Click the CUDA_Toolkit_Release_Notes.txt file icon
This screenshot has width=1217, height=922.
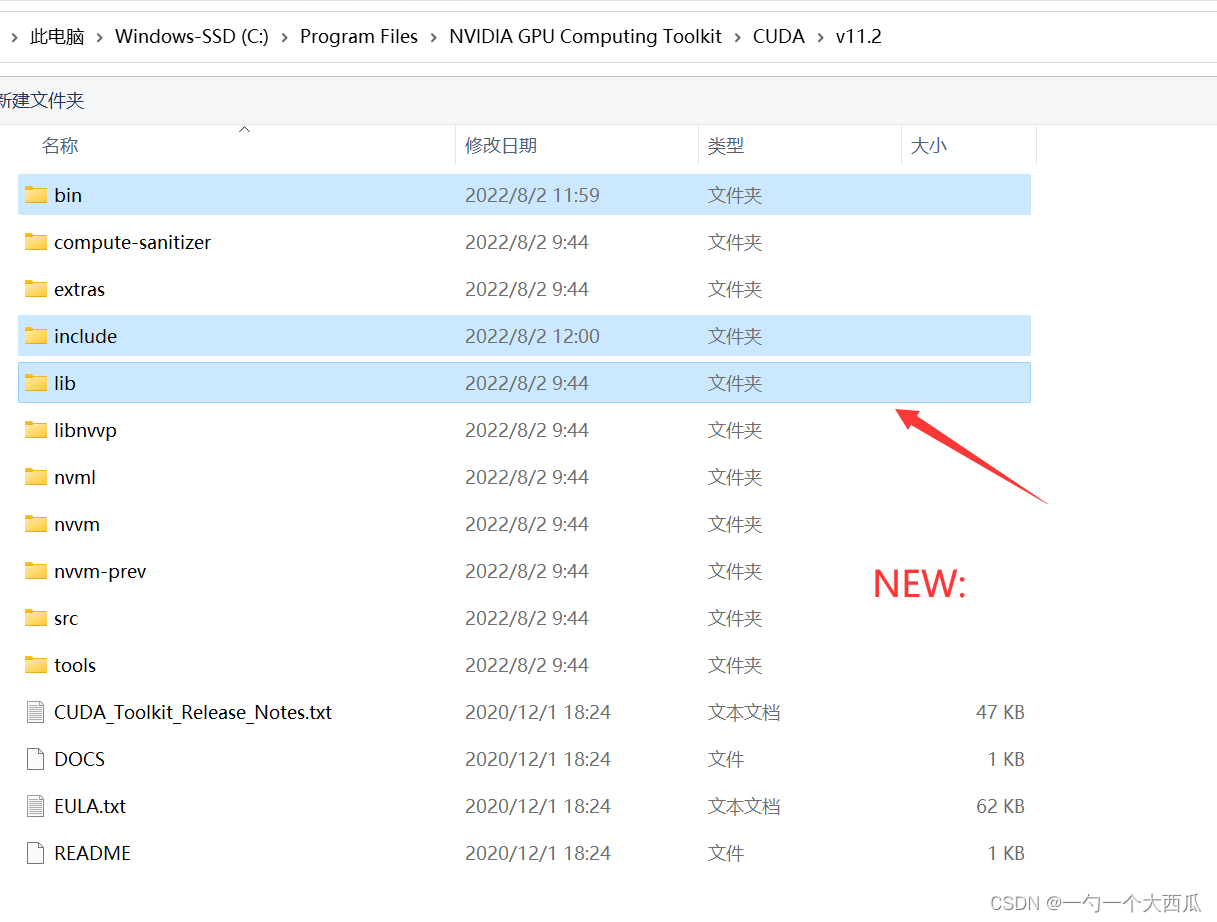click(x=36, y=712)
